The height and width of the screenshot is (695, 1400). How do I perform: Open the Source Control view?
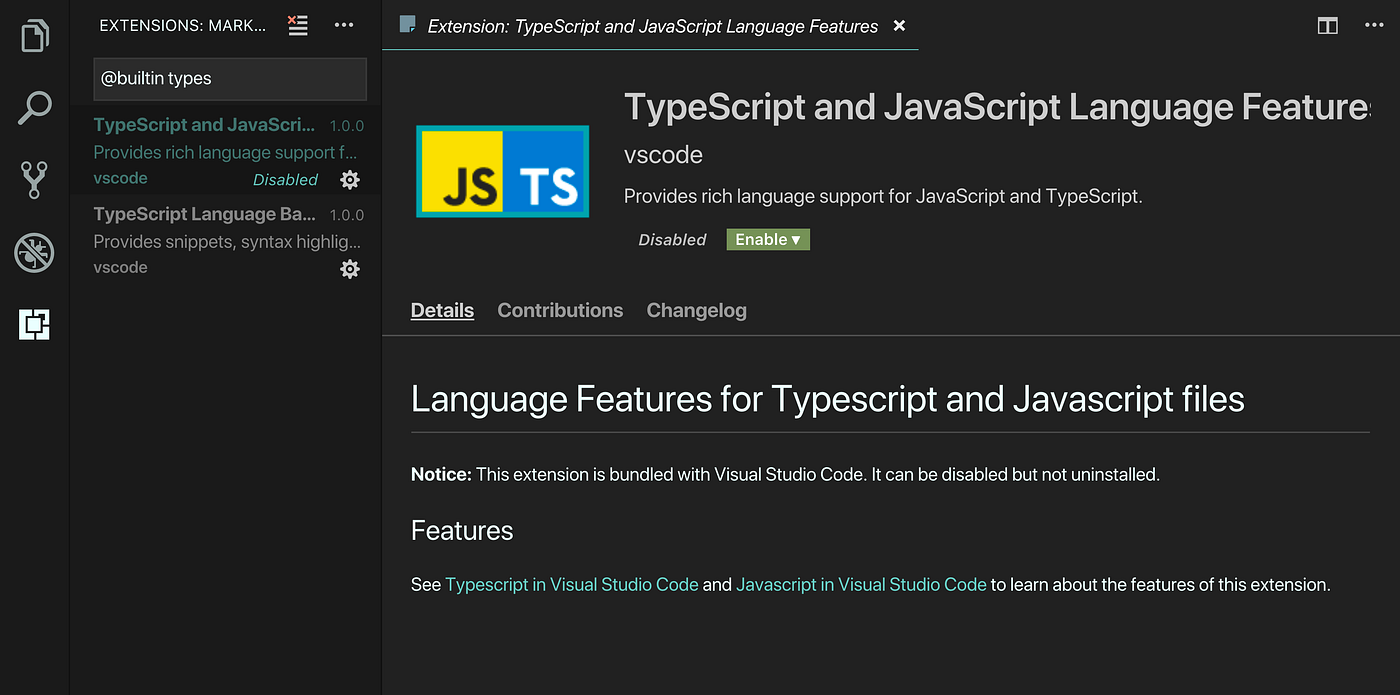tap(34, 180)
